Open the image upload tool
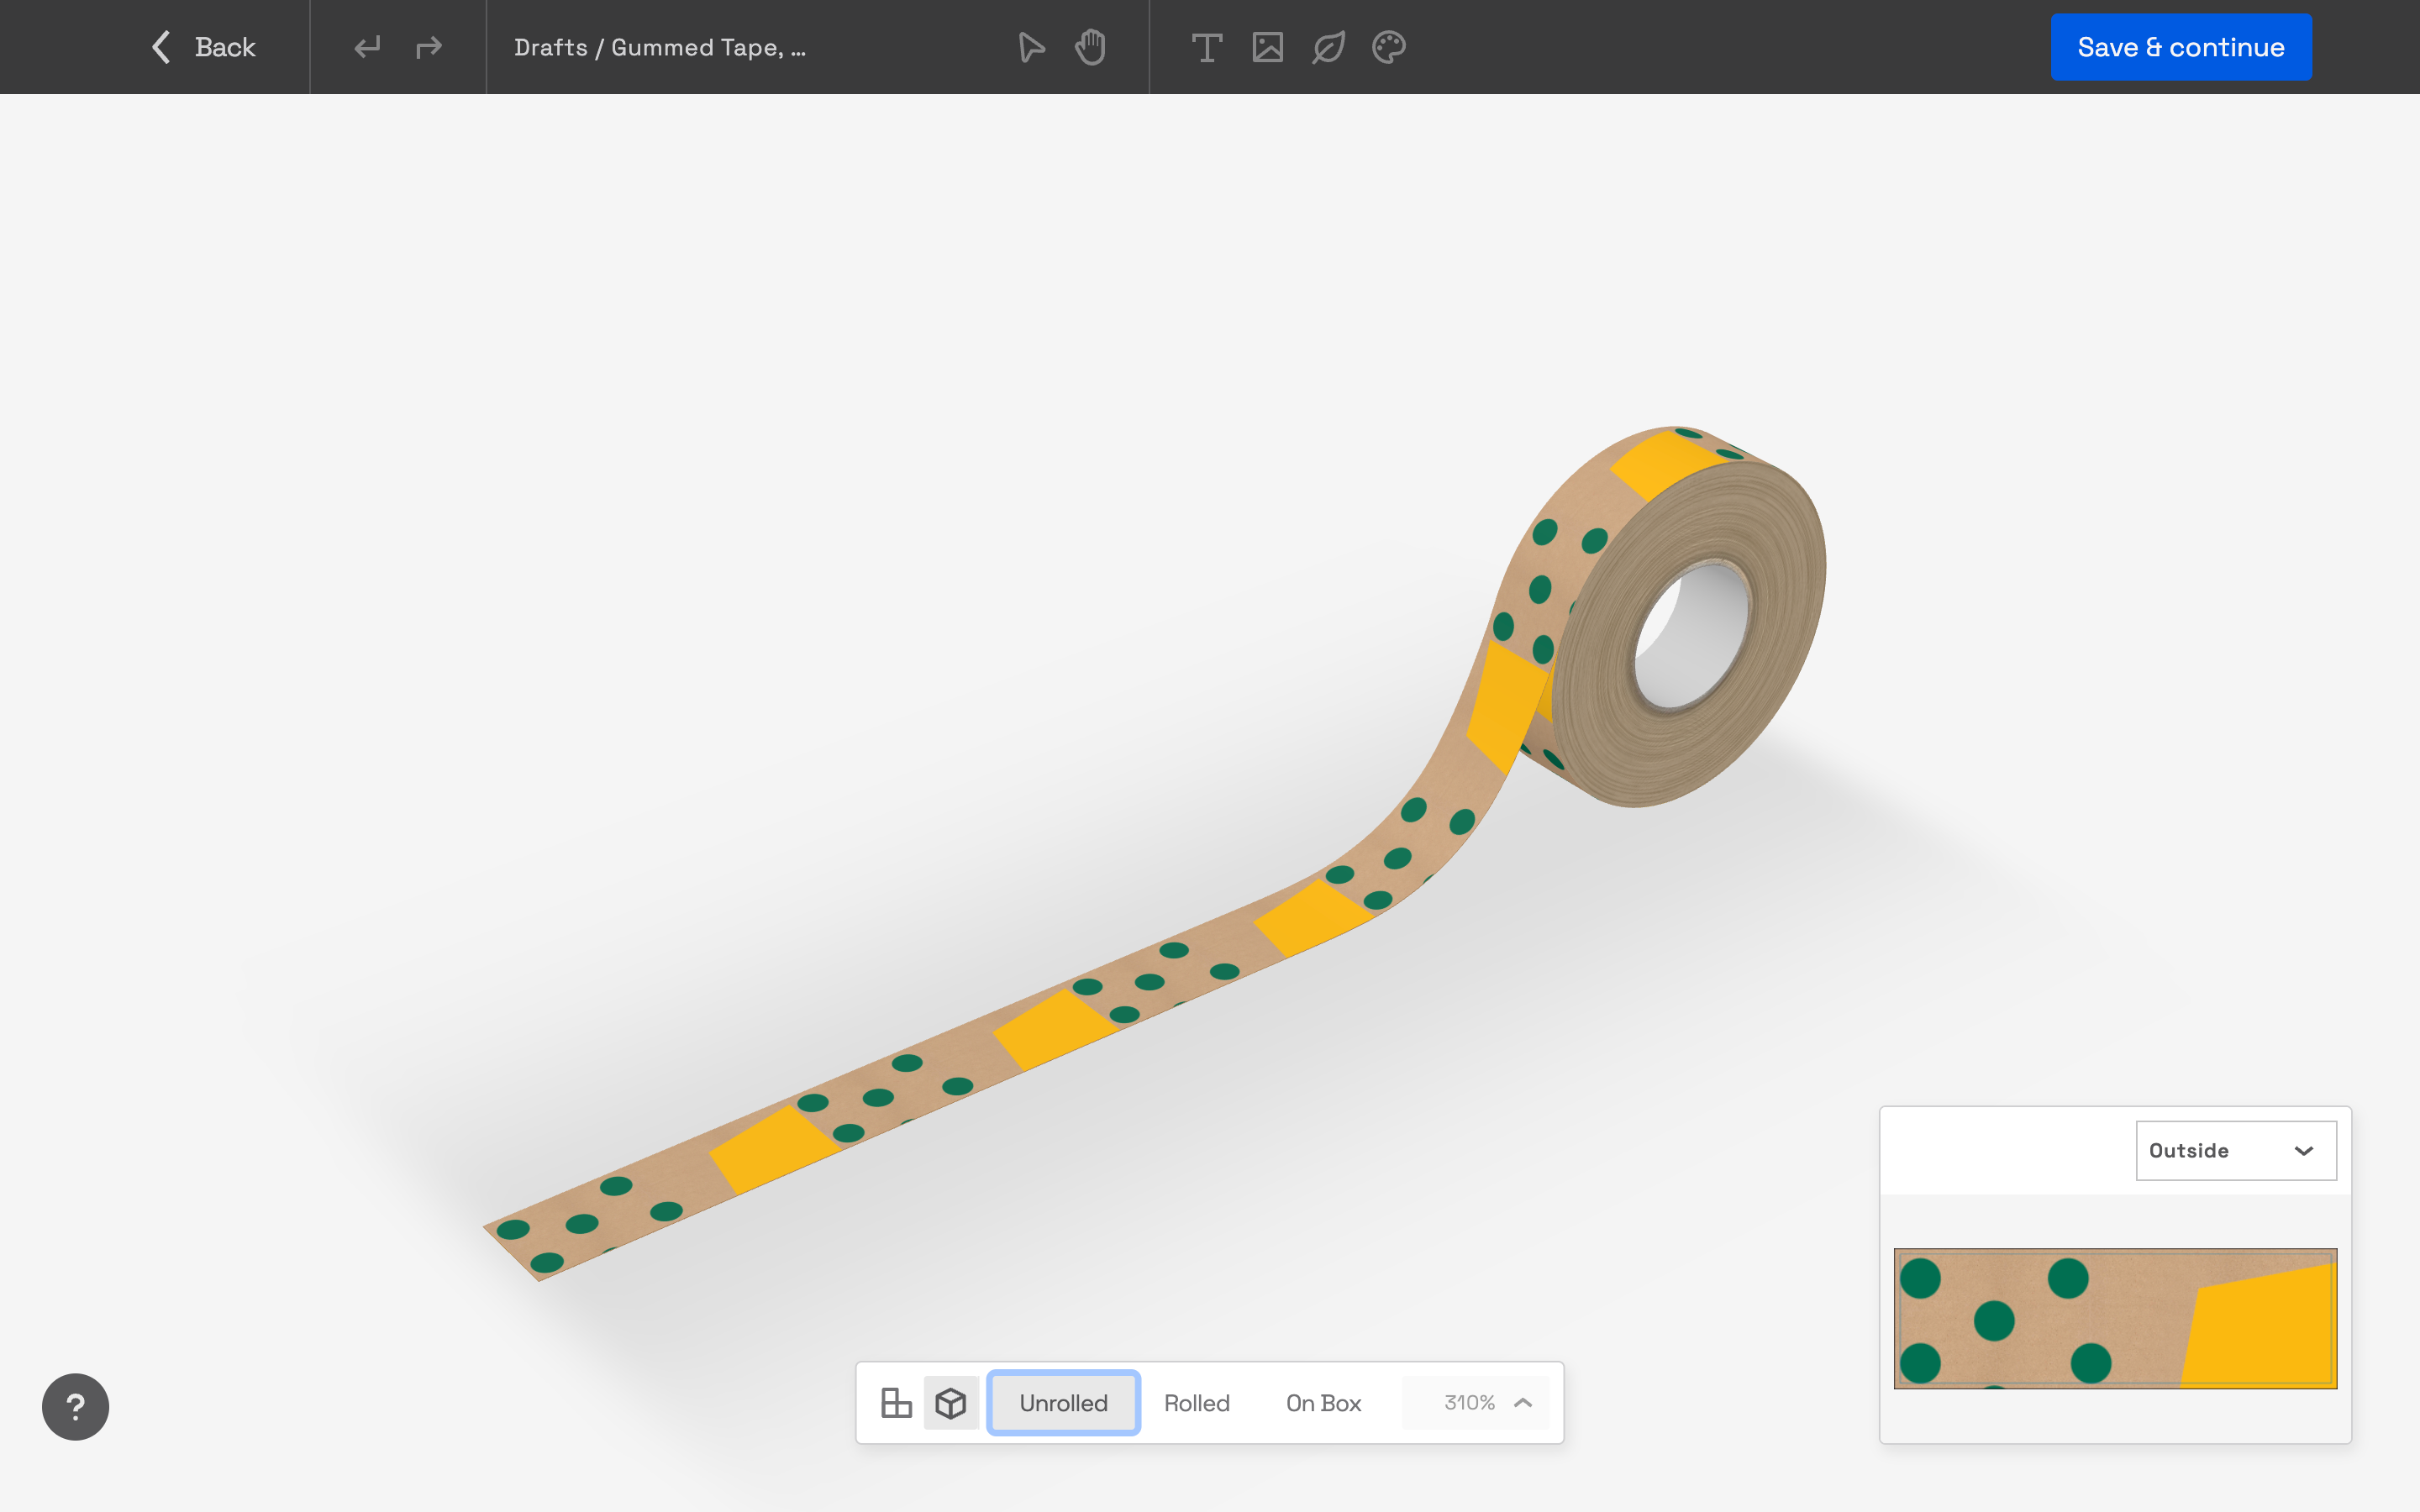2420x1512 pixels. (x=1267, y=47)
